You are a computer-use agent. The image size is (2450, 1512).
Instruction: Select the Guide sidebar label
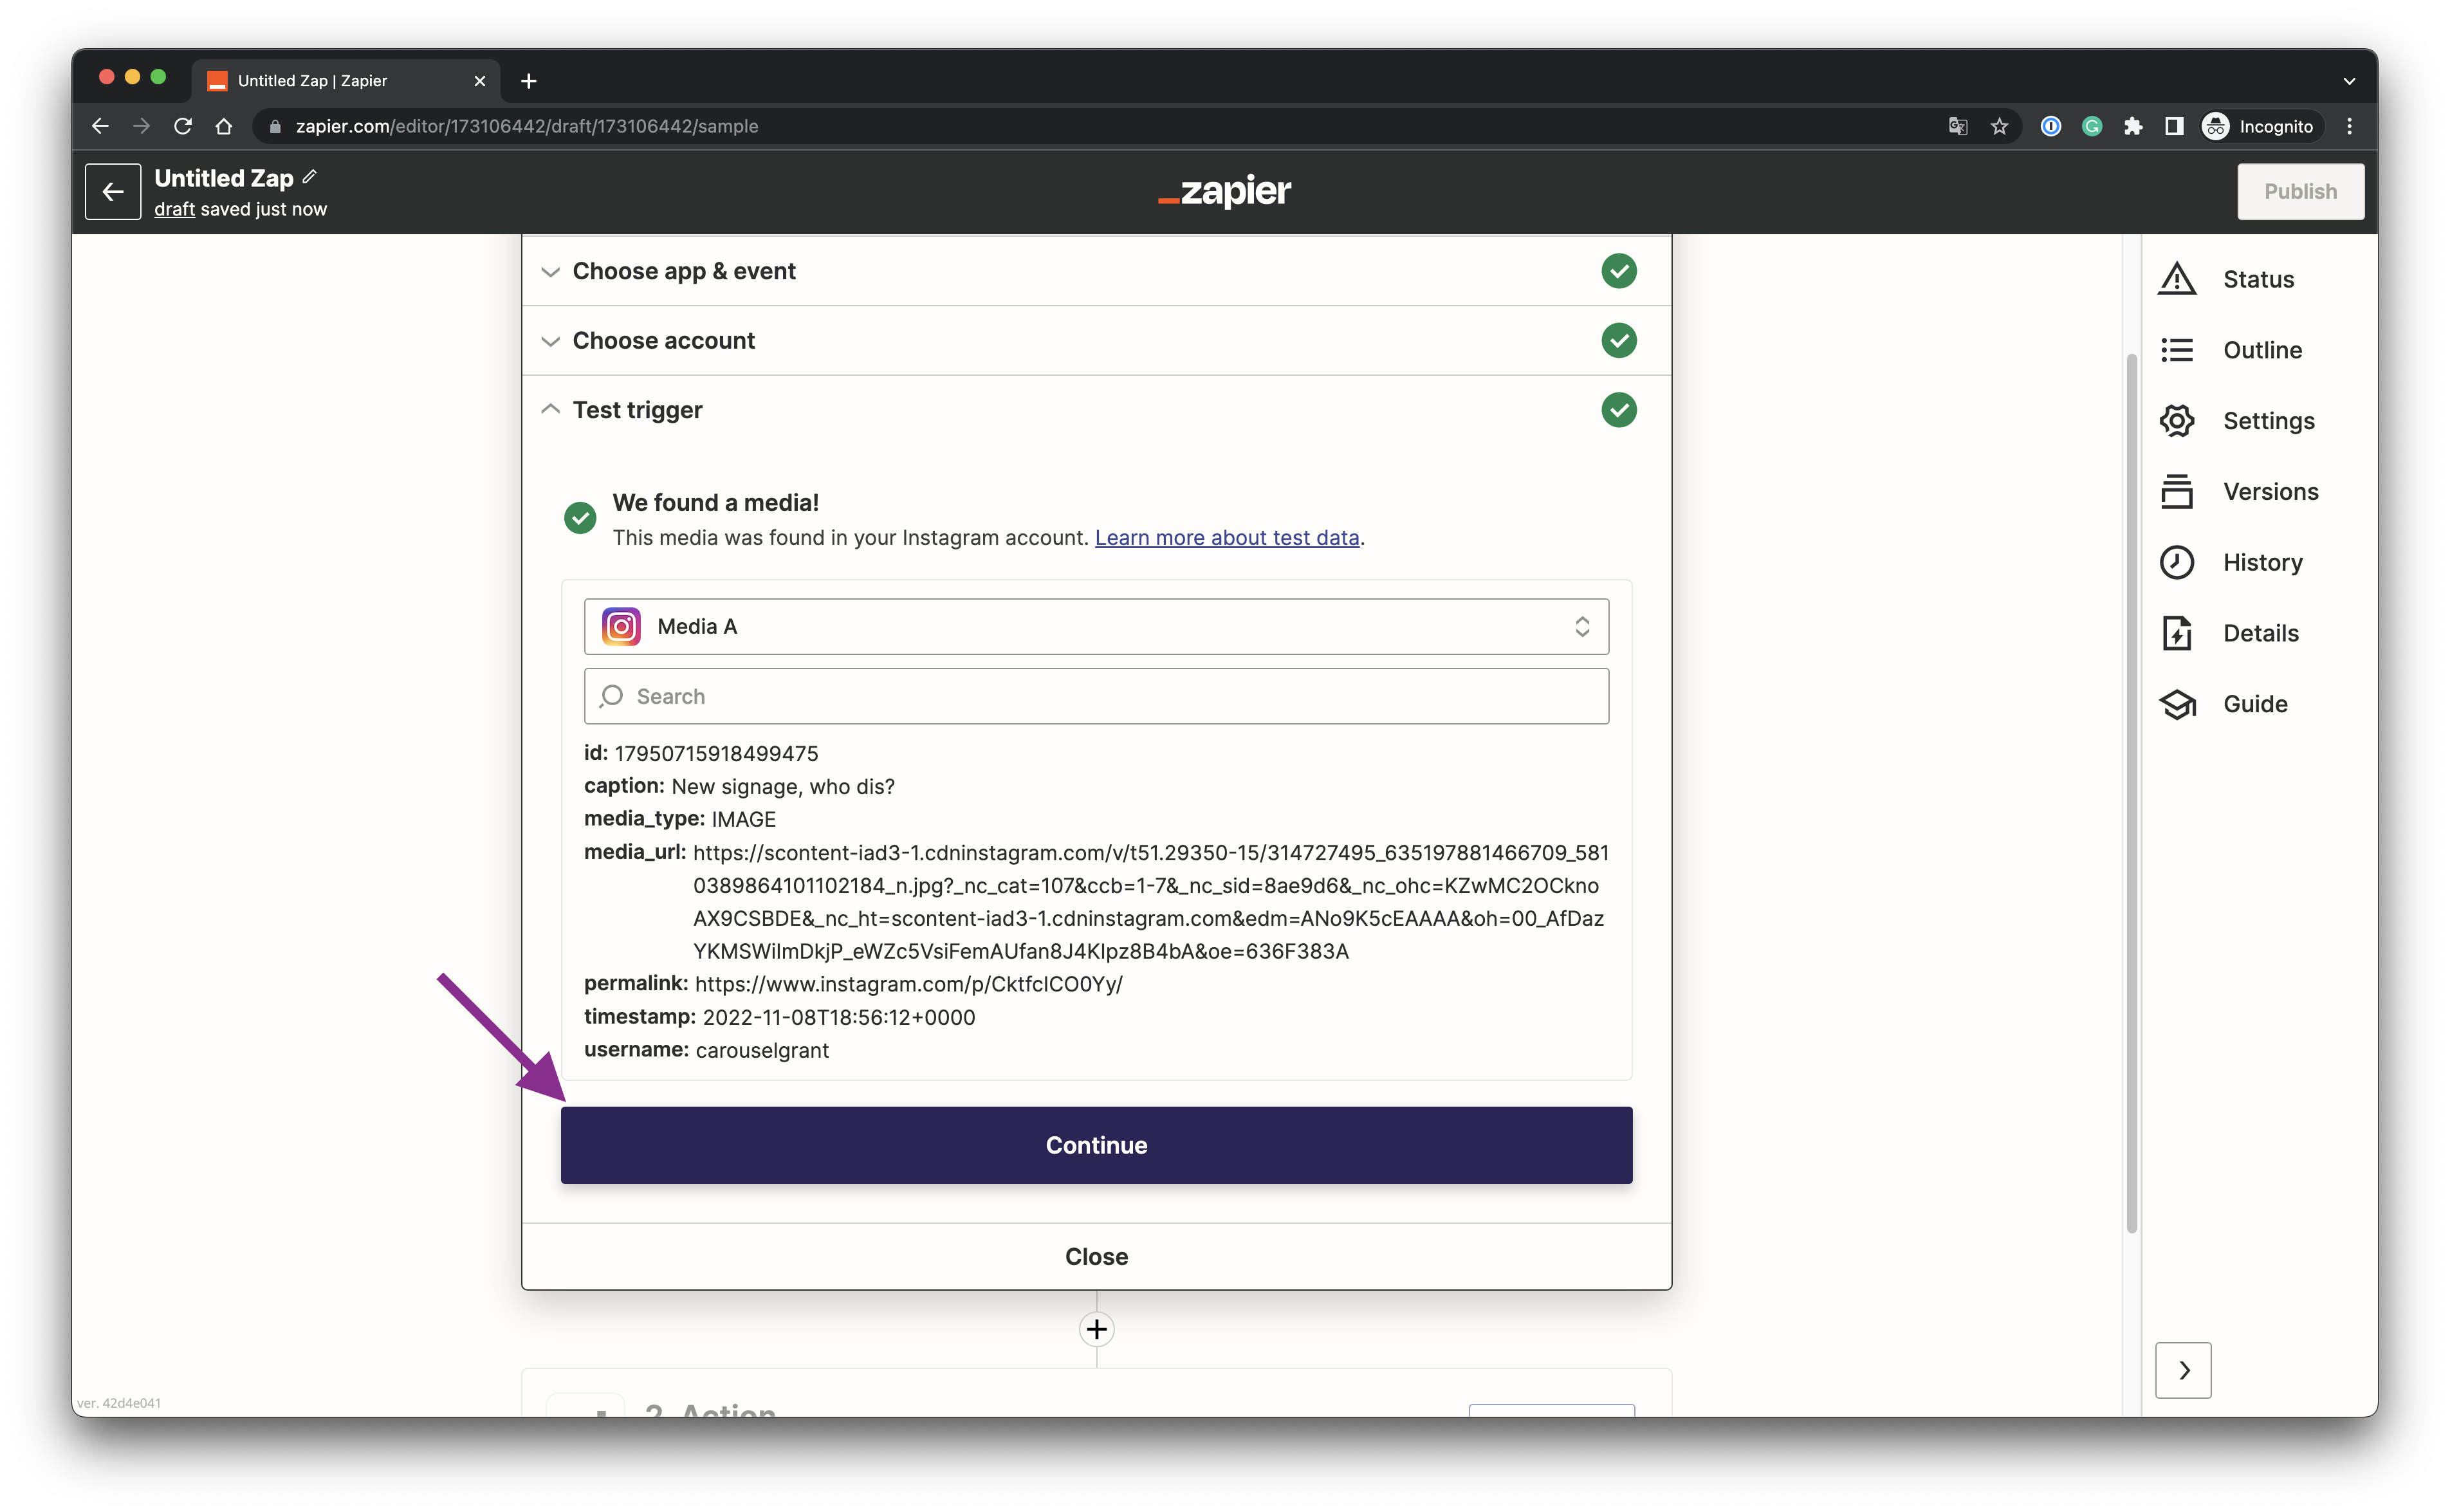tap(2255, 704)
